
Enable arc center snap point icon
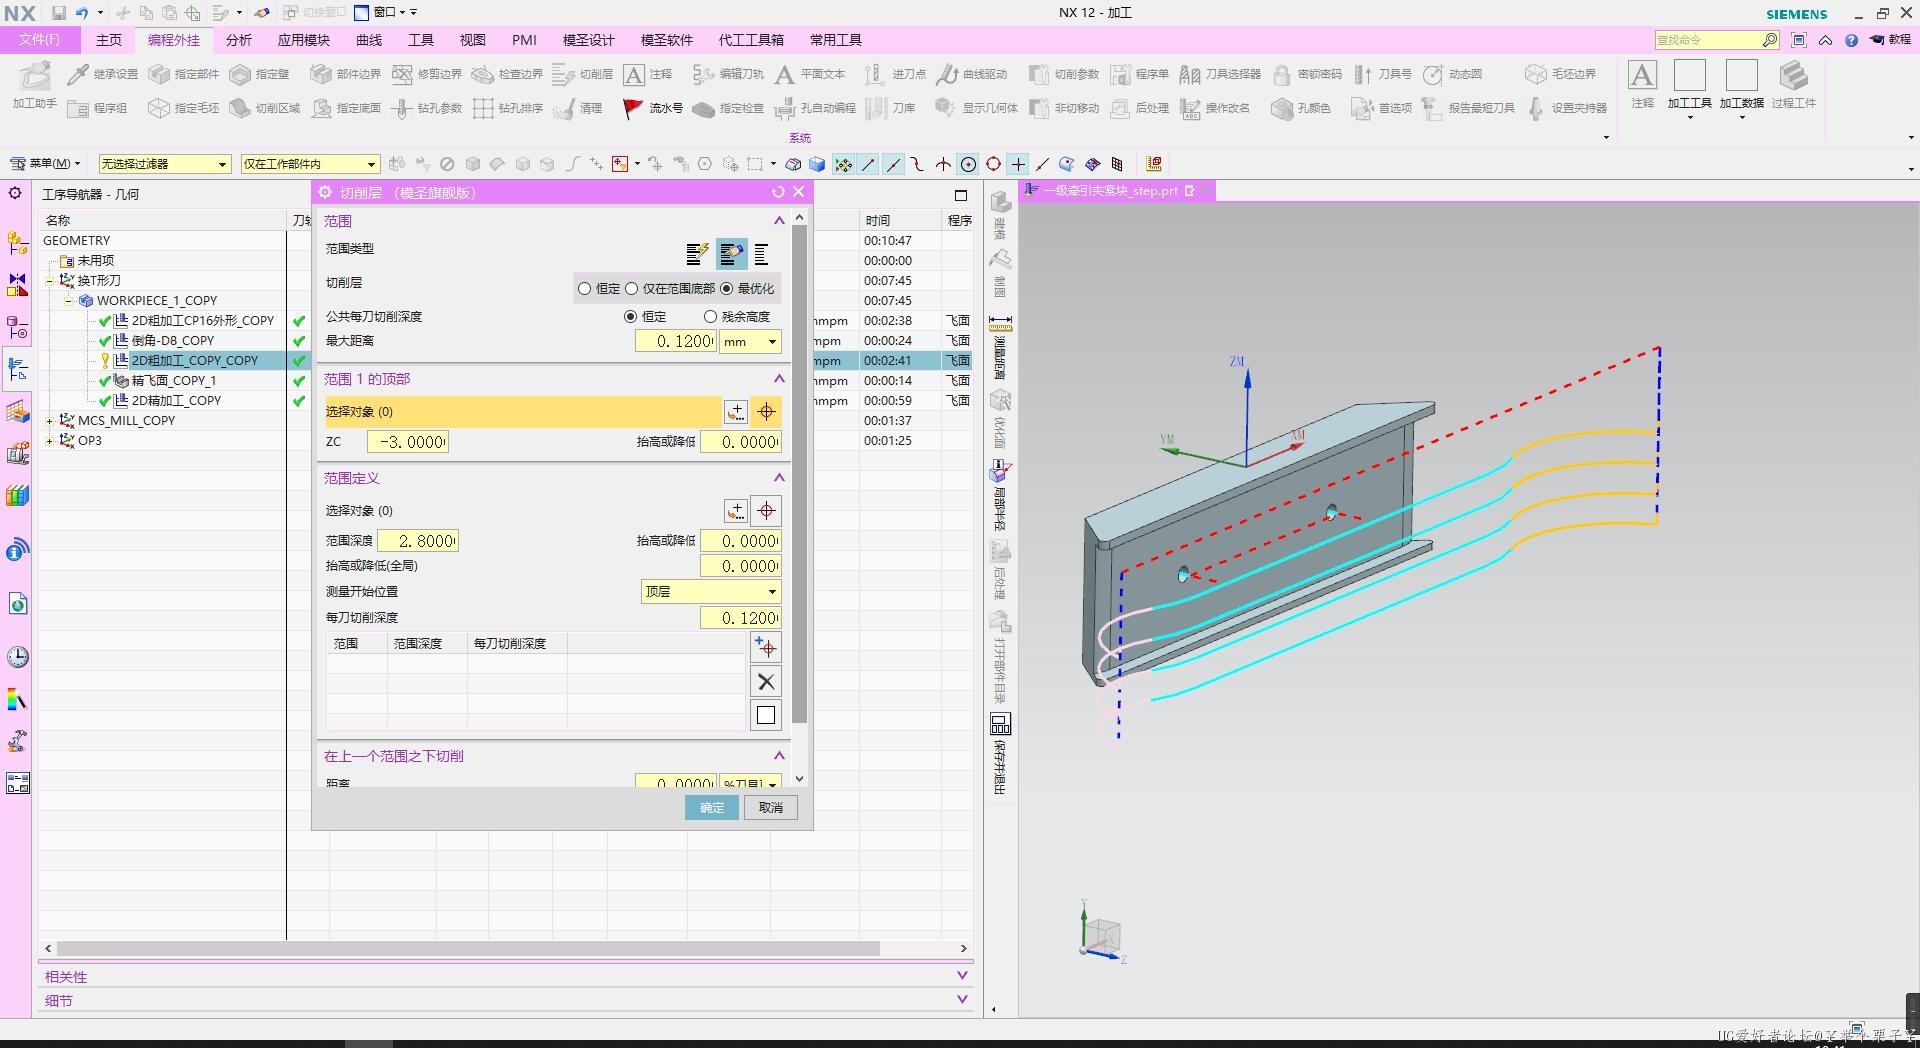coord(968,164)
